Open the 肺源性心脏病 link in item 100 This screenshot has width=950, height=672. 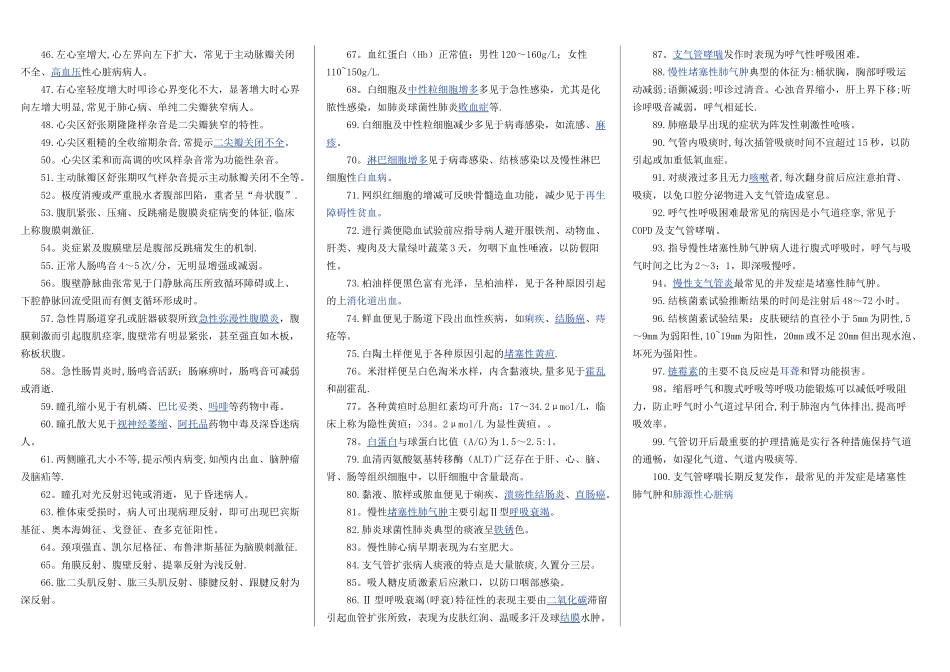(703, 494)
